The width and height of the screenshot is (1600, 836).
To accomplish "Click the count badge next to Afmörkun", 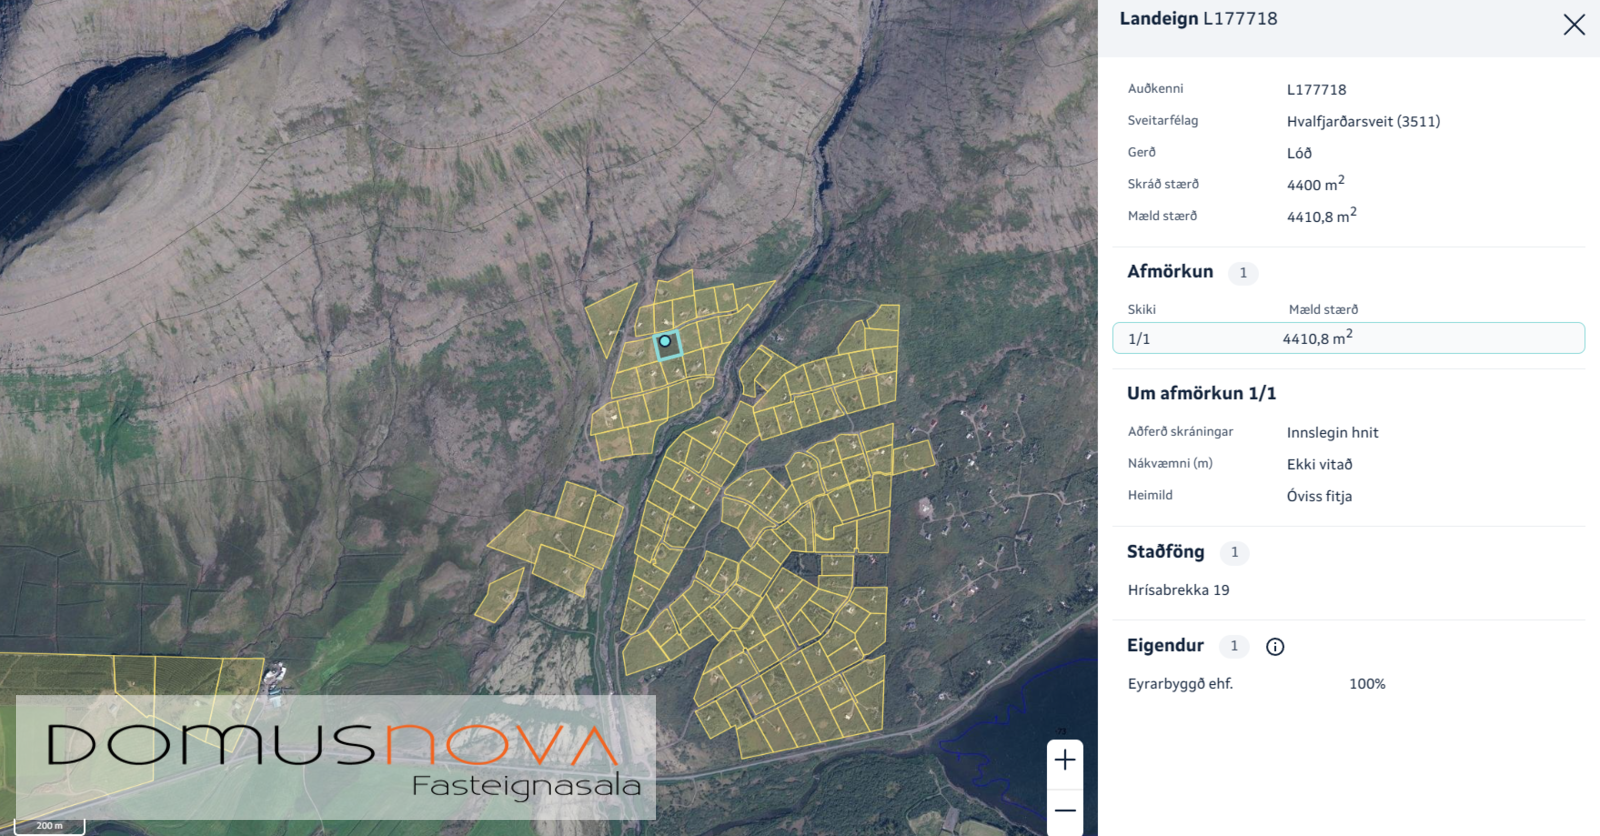I will (1243, 273).
